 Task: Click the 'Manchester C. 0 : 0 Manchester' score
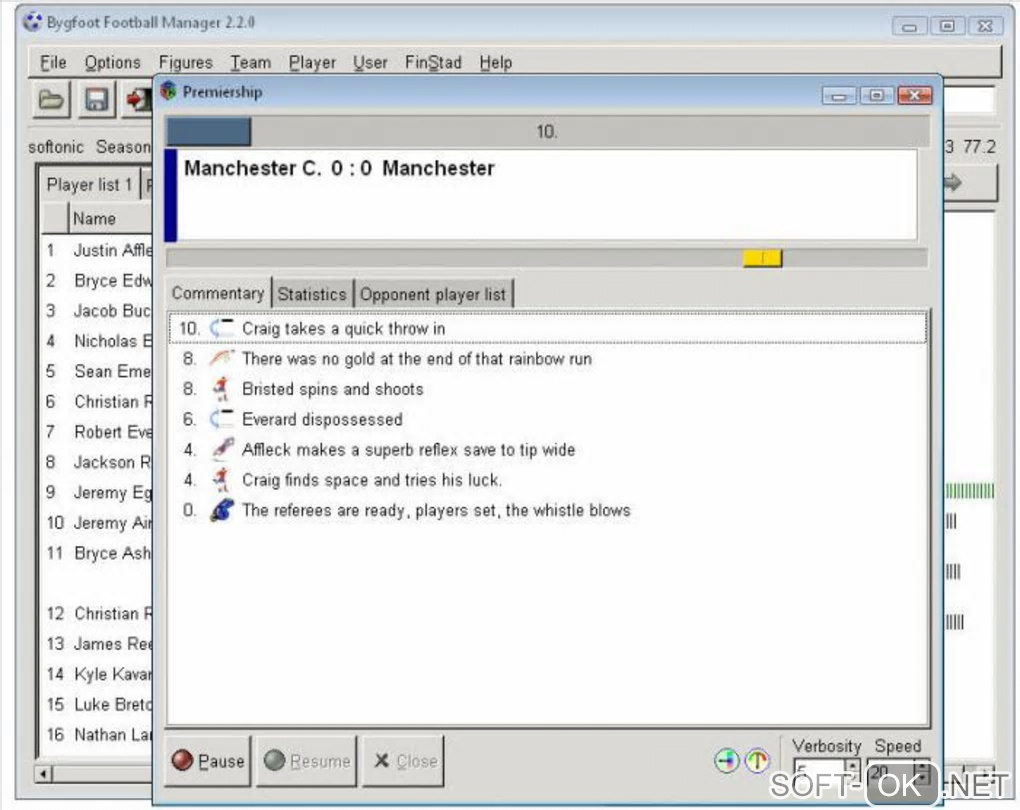click(339, 169)
